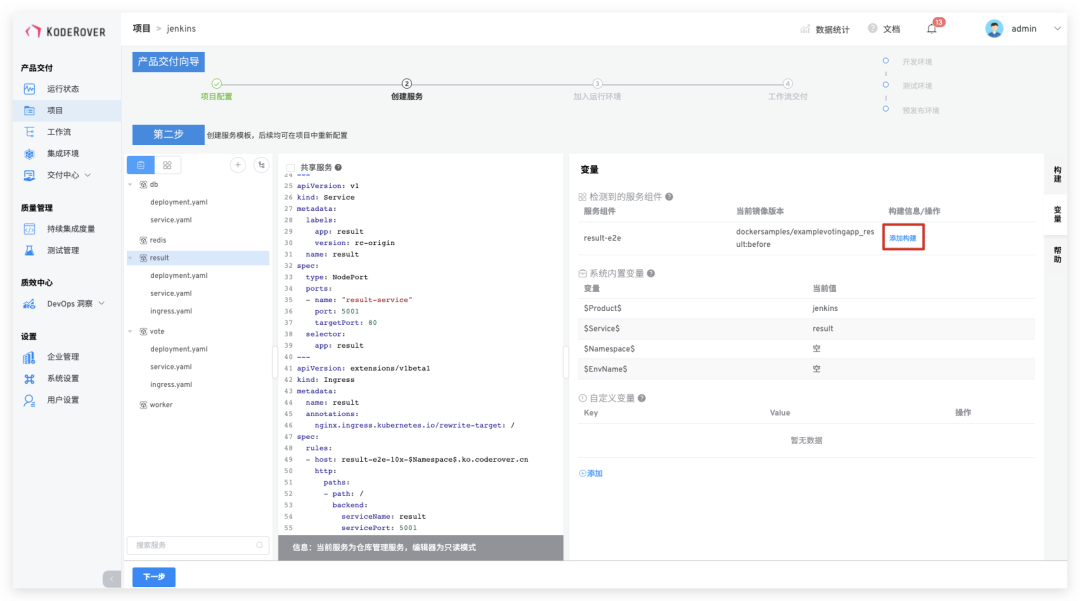Image resolution: width=1080 pixels, height=601 pixels.
Task: Click the search magnifier icon
Action: pyautogui.click(x=260, y=545)
